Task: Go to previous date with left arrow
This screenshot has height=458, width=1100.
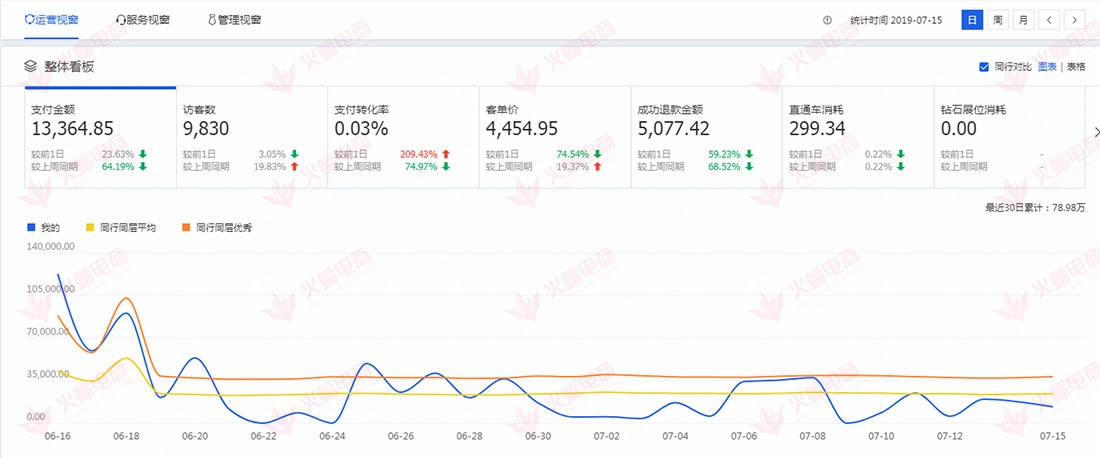Action: click(1049, 20)
